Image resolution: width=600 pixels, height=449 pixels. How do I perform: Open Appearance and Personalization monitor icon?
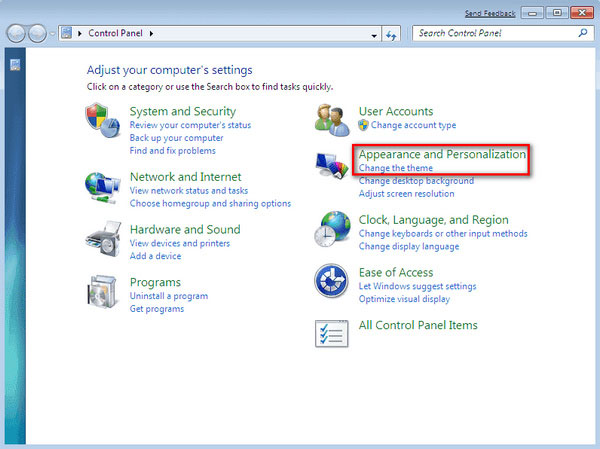[x=332, y=165]
